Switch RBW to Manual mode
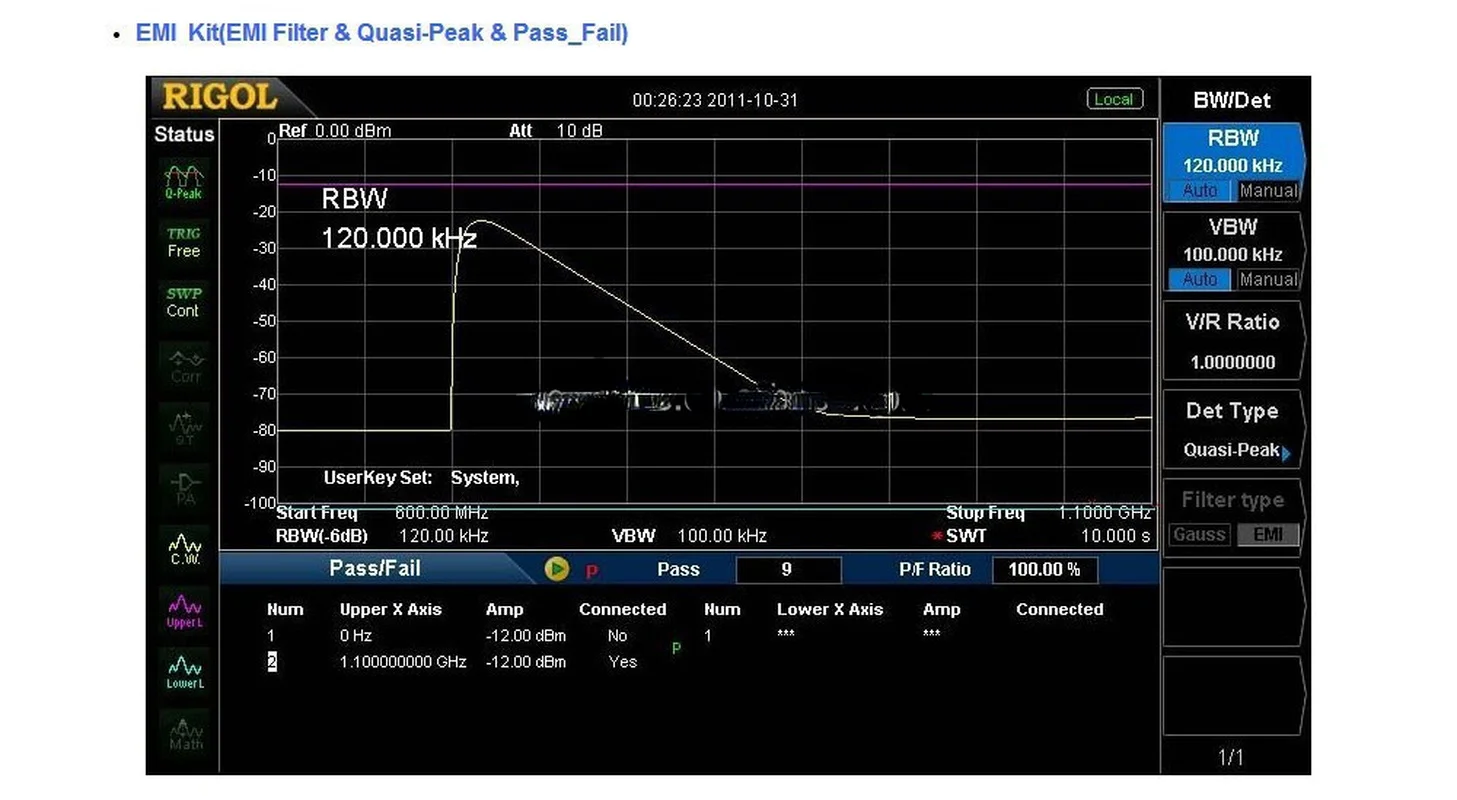The image size is (1457, 800). tap(1267, 191)
